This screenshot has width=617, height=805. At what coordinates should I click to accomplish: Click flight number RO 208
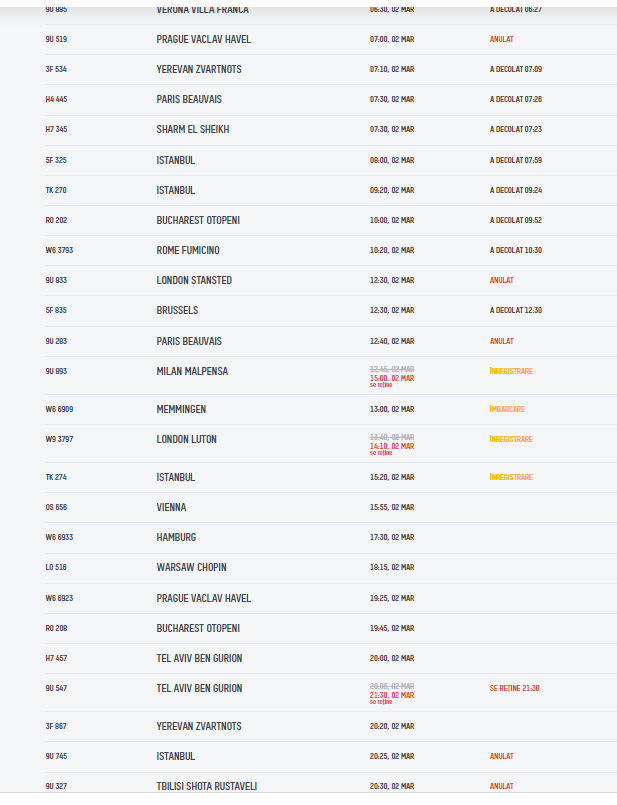coord(56,628)
